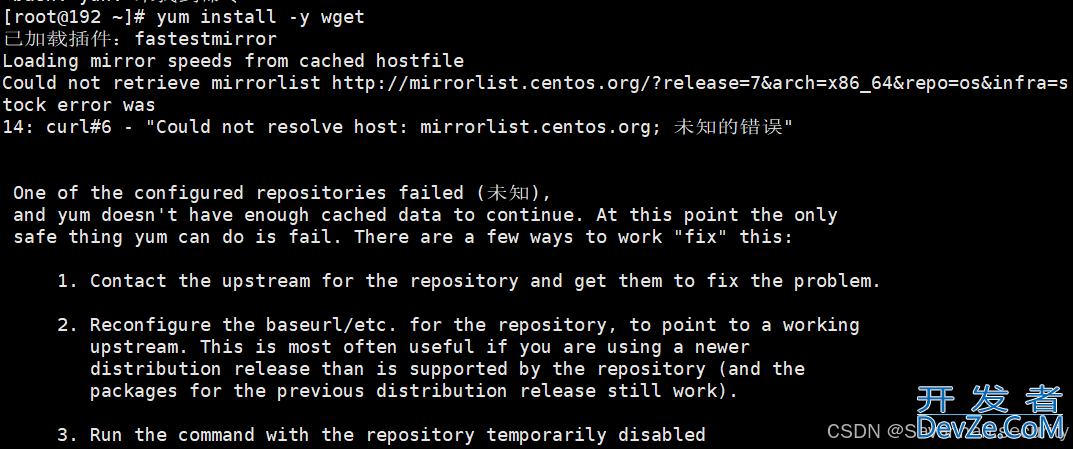Click the DevZe.CoM watermark logo
Screen dimensions: 1073x449
coord(990,424)
